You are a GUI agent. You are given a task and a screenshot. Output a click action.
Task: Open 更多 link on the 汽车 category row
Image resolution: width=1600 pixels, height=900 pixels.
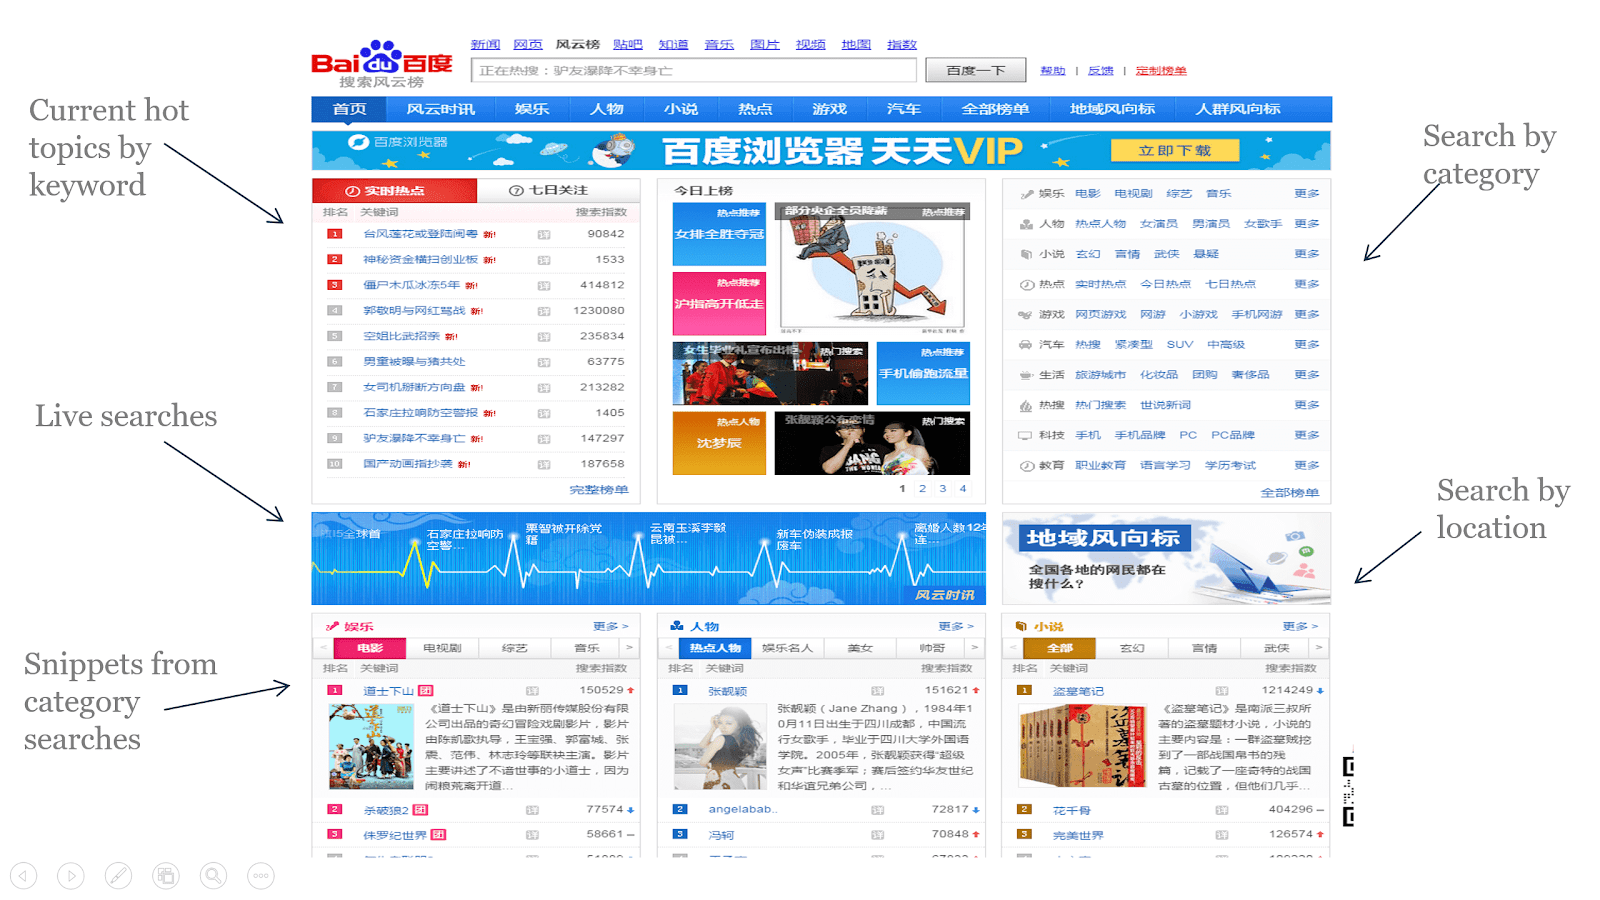[x=1307, y=344]
